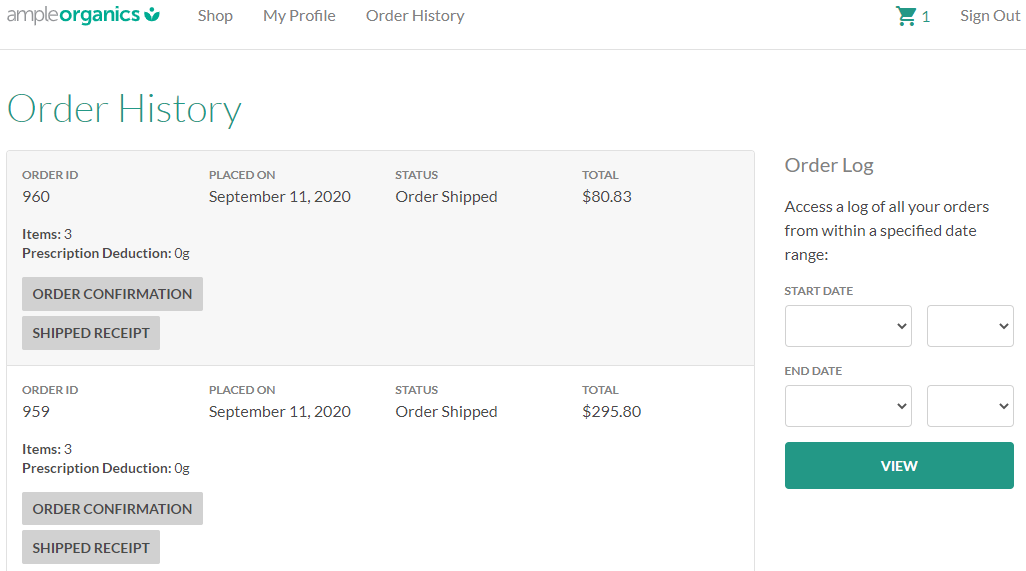The height and width of the screenshot is (571, 1026).
Task: Open the wider End Date dropdown
Action: [848, 406]
